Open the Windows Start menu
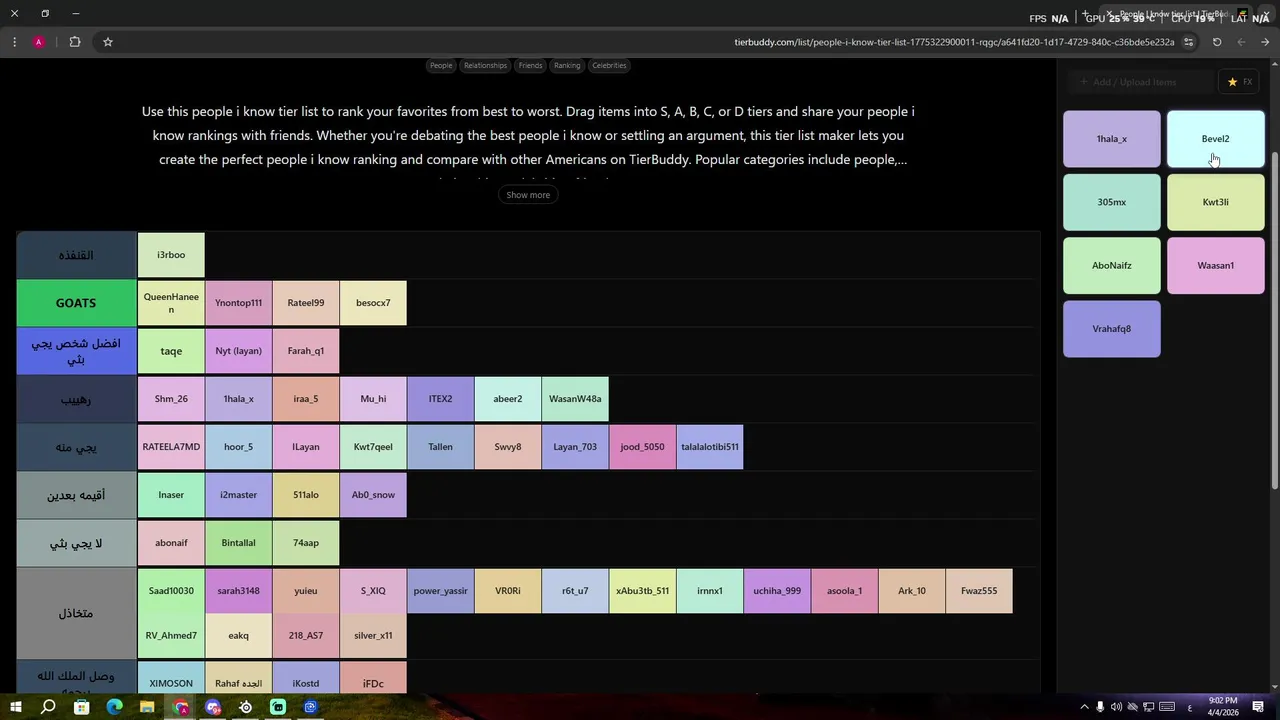 point(16,707)
